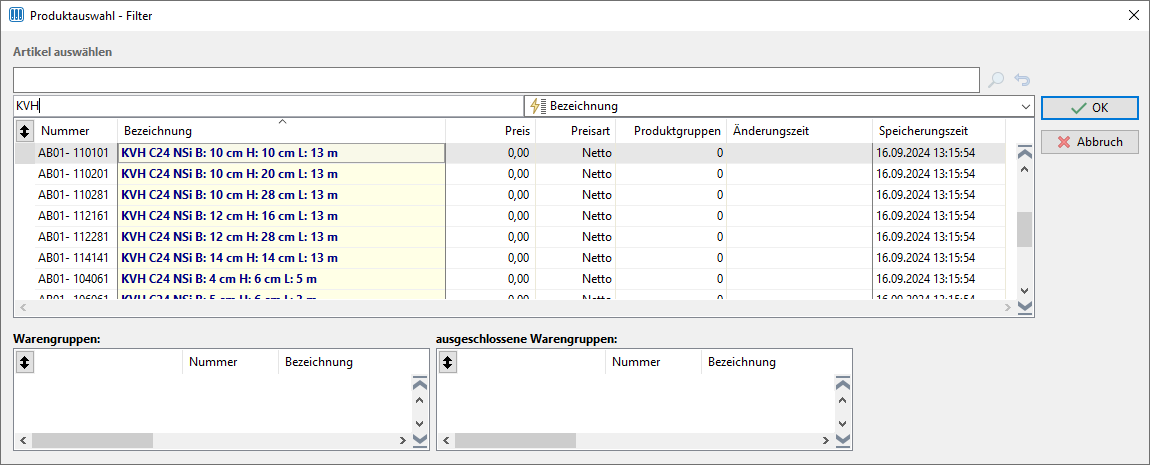Jump to bottom of product list
The height and width of the screenshot is (465, 1150).
tap(1025, 307)
